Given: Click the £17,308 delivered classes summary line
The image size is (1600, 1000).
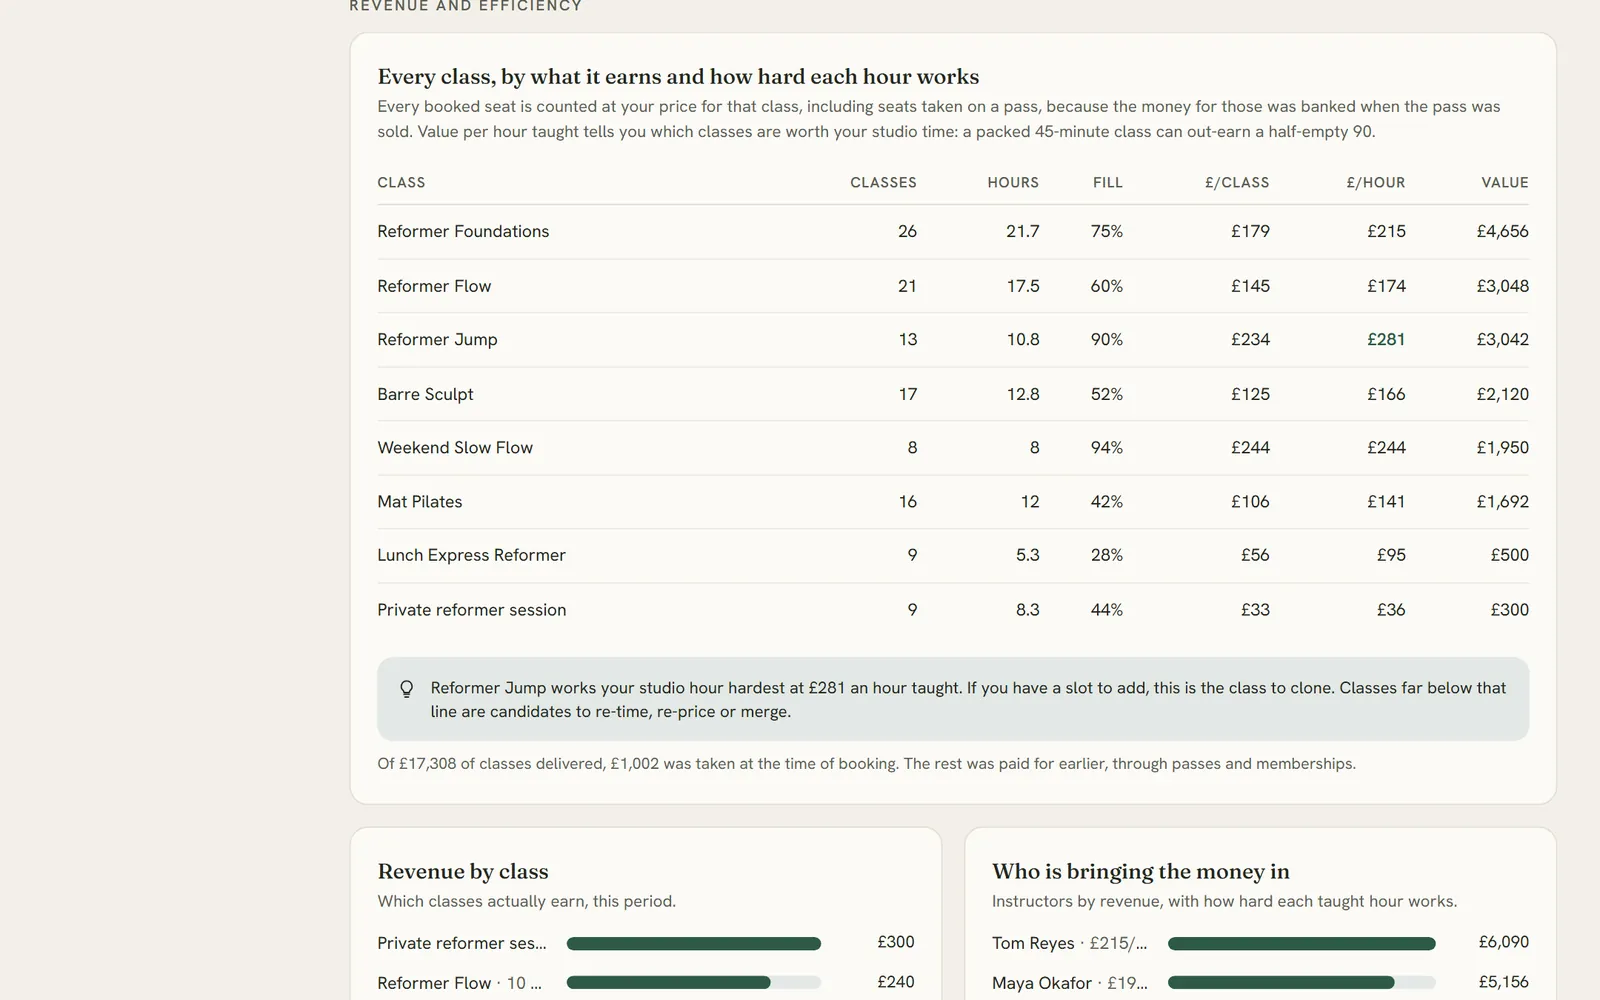Looking at the screenshot, I should [866, 764].
